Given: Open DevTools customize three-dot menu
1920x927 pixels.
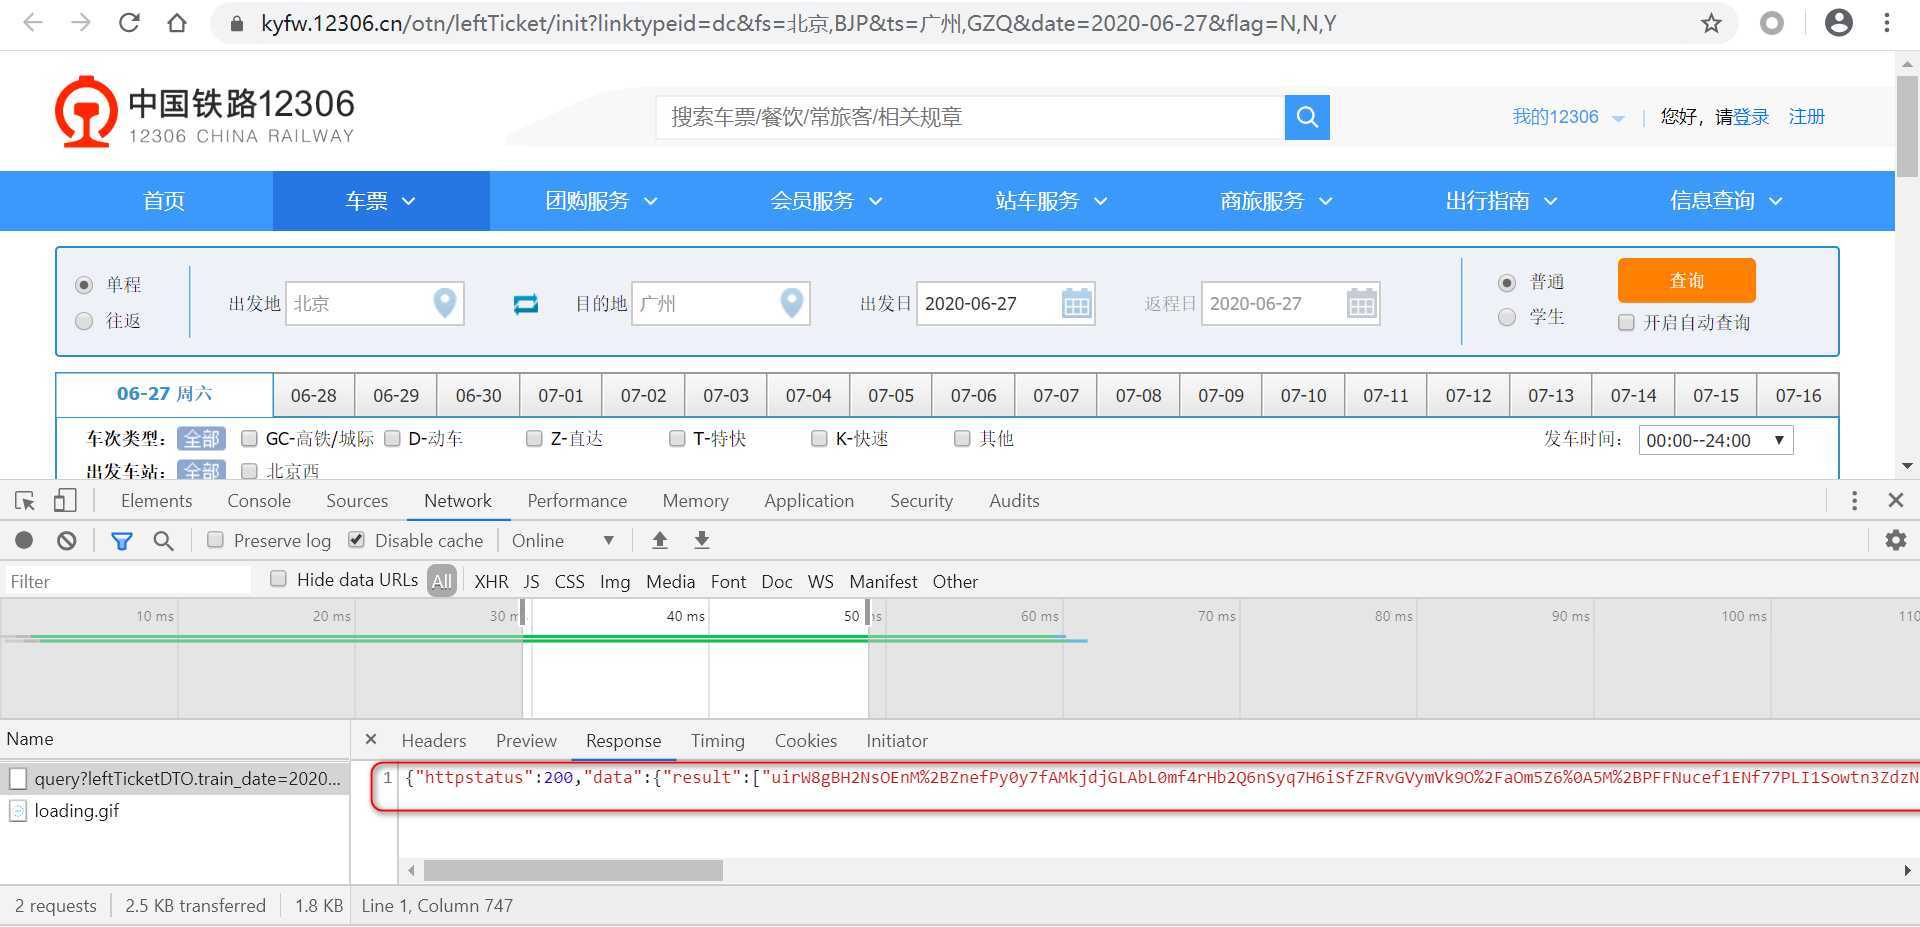Looking at the screenshot, I should (1854, 500).
